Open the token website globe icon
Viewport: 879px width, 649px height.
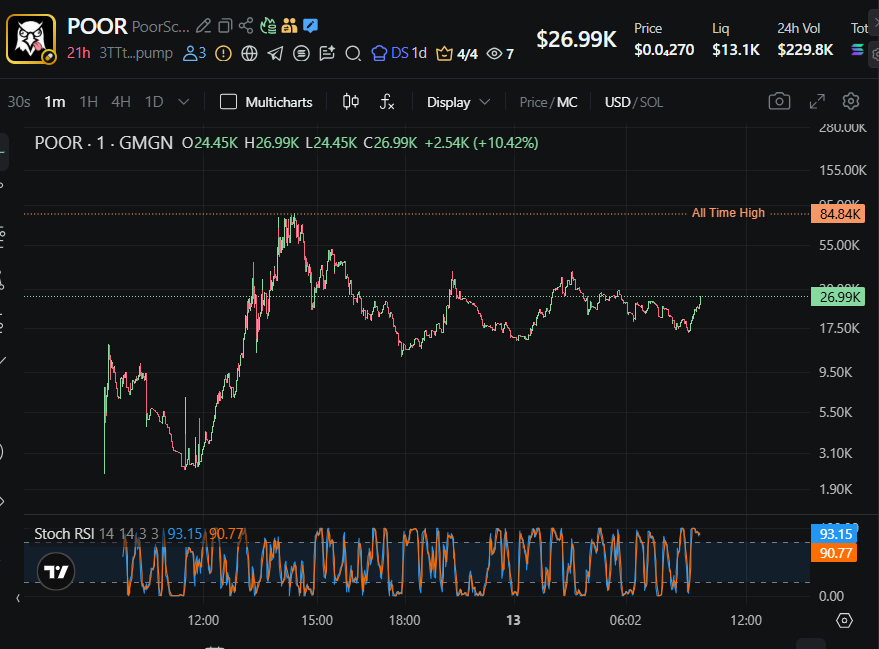249,53
